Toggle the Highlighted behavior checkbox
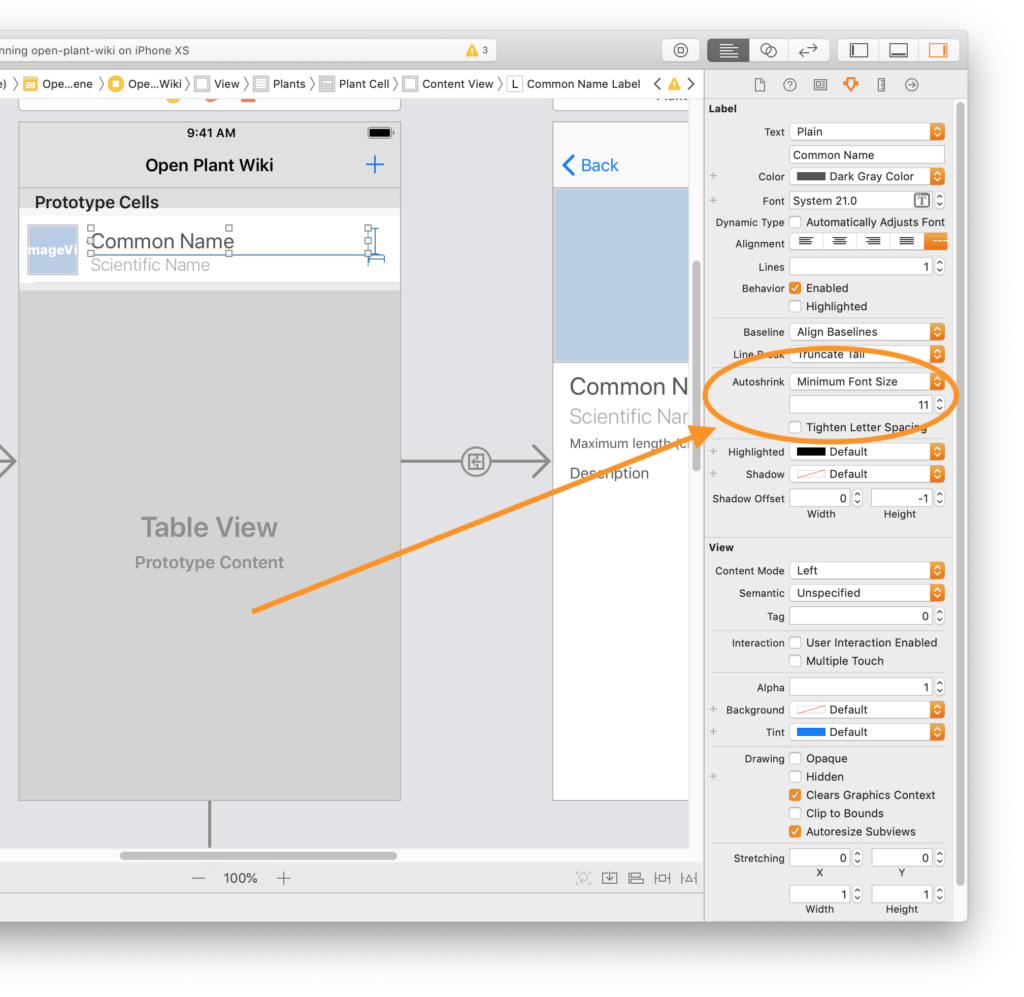The width and height of the screenshot is (1024, 997). pyautogui.click(x=795, y=306)
